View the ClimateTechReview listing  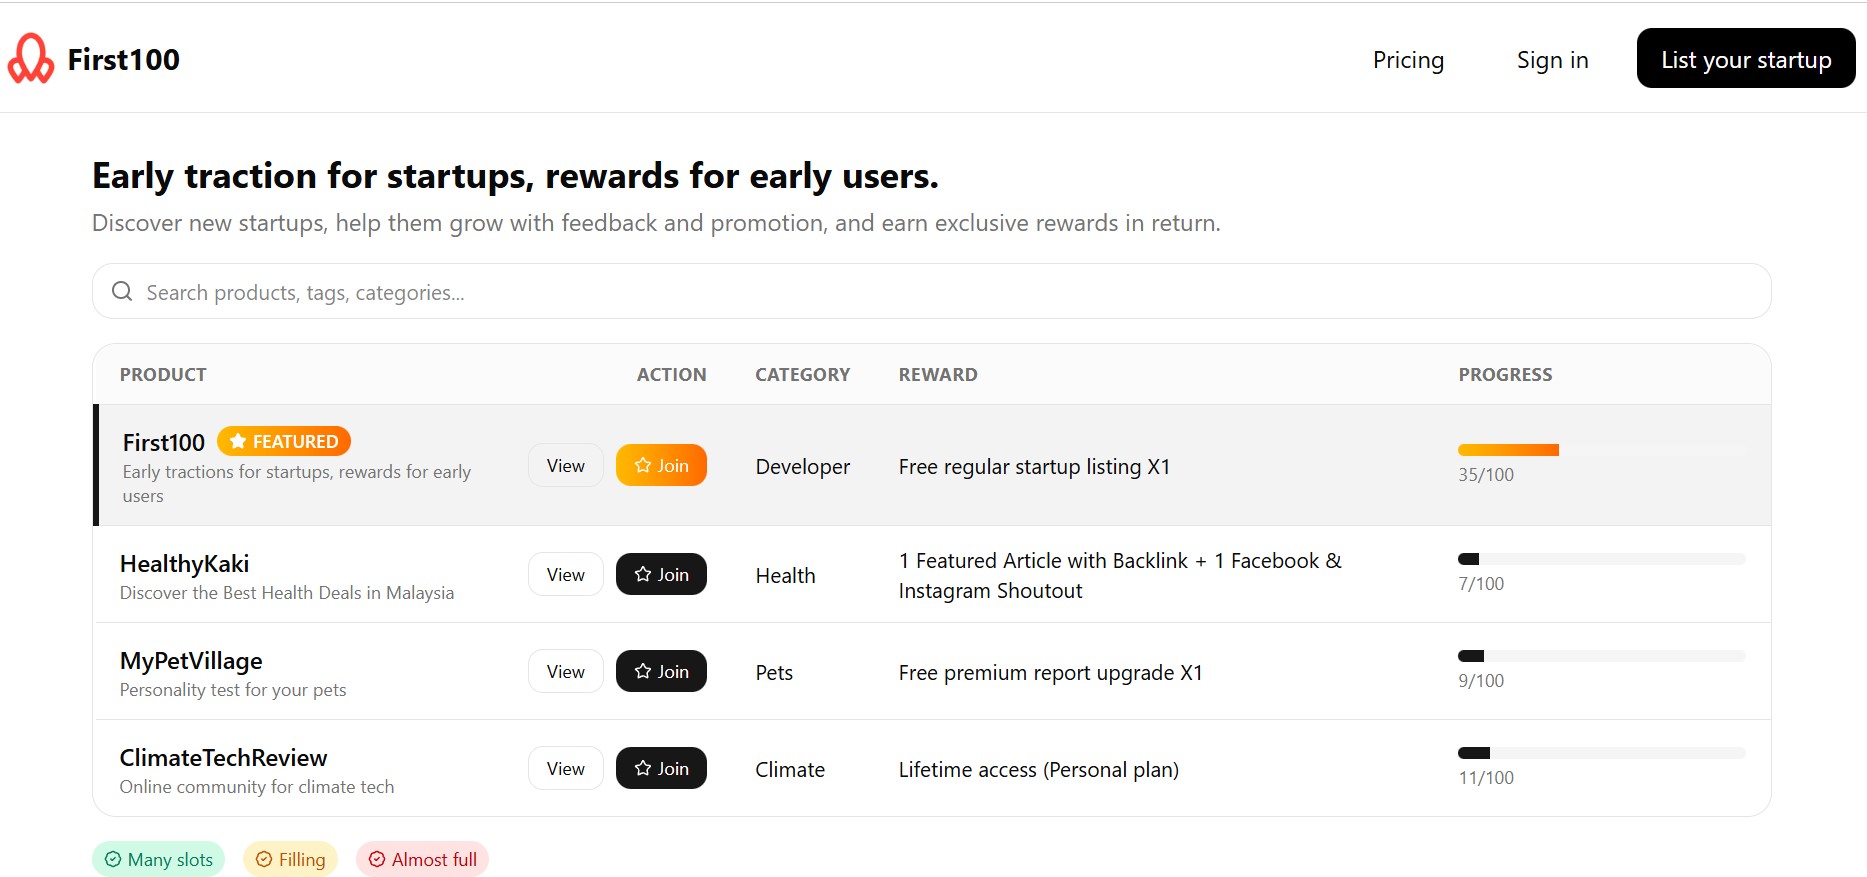[x=565, y=769]
